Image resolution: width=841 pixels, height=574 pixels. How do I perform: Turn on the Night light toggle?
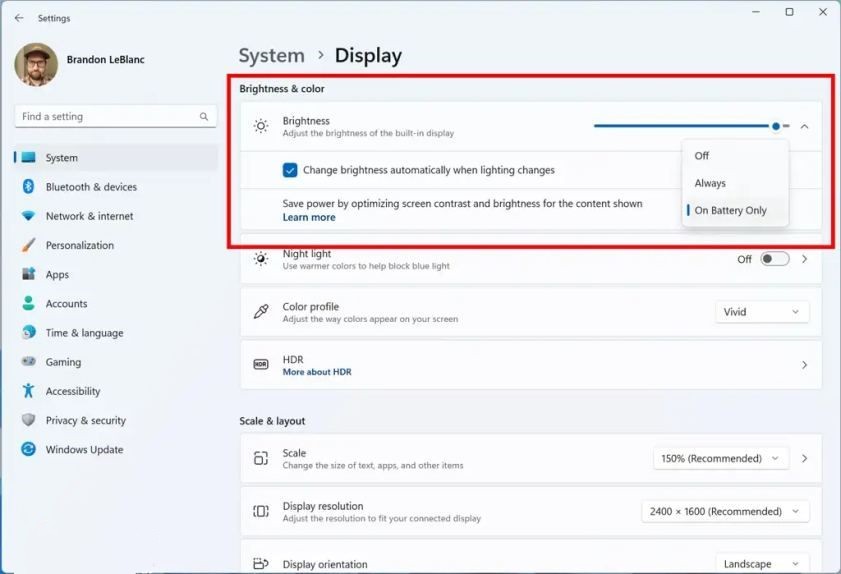pos(774,259)
